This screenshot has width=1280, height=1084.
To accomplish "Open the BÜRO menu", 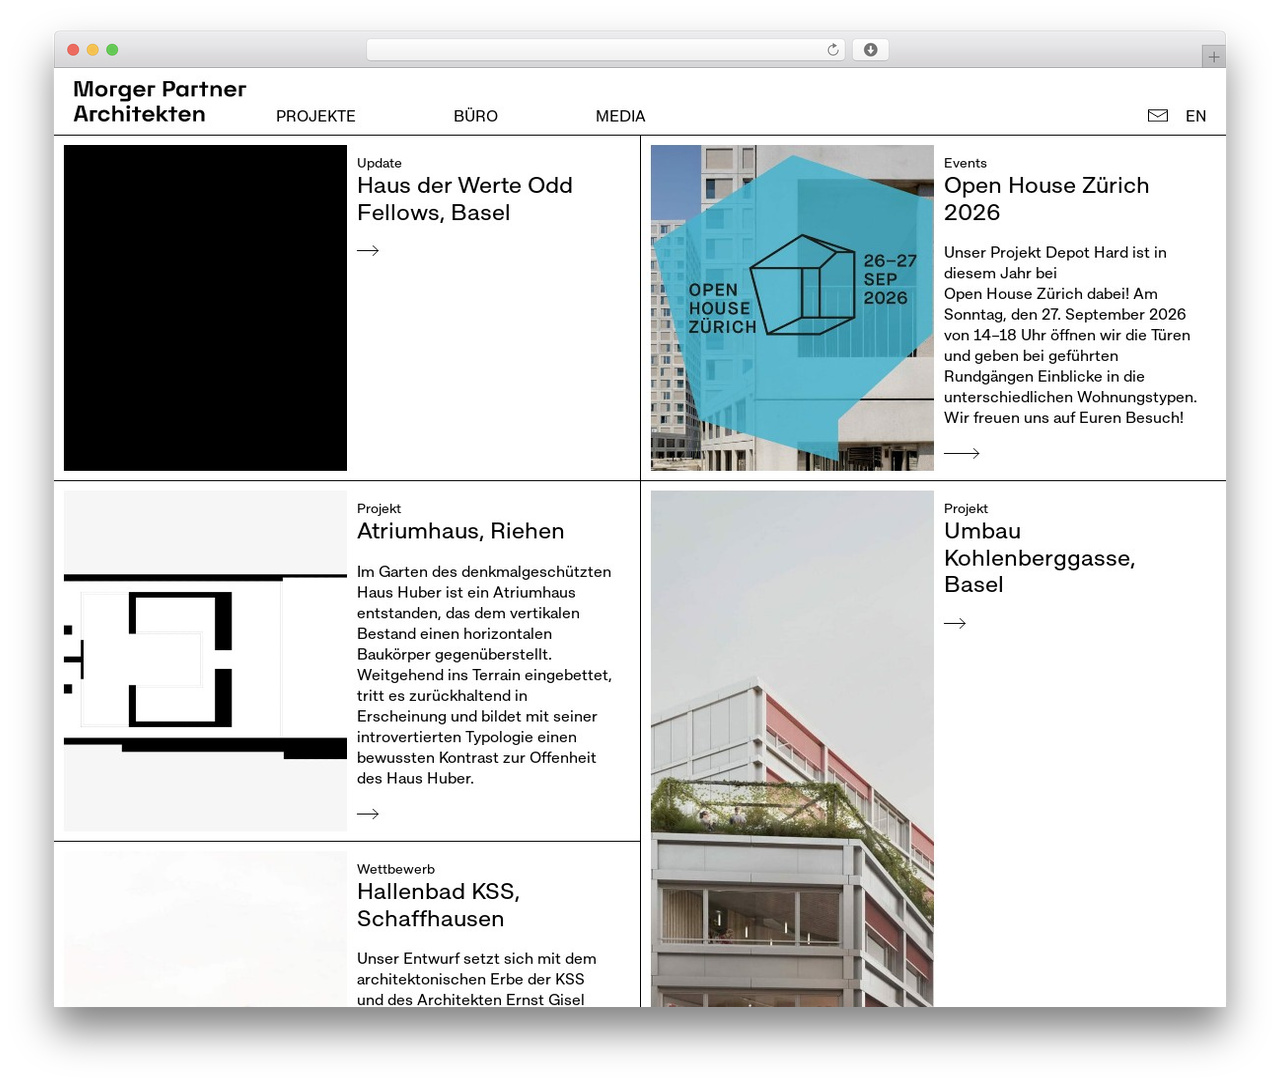I will point(476,116).
